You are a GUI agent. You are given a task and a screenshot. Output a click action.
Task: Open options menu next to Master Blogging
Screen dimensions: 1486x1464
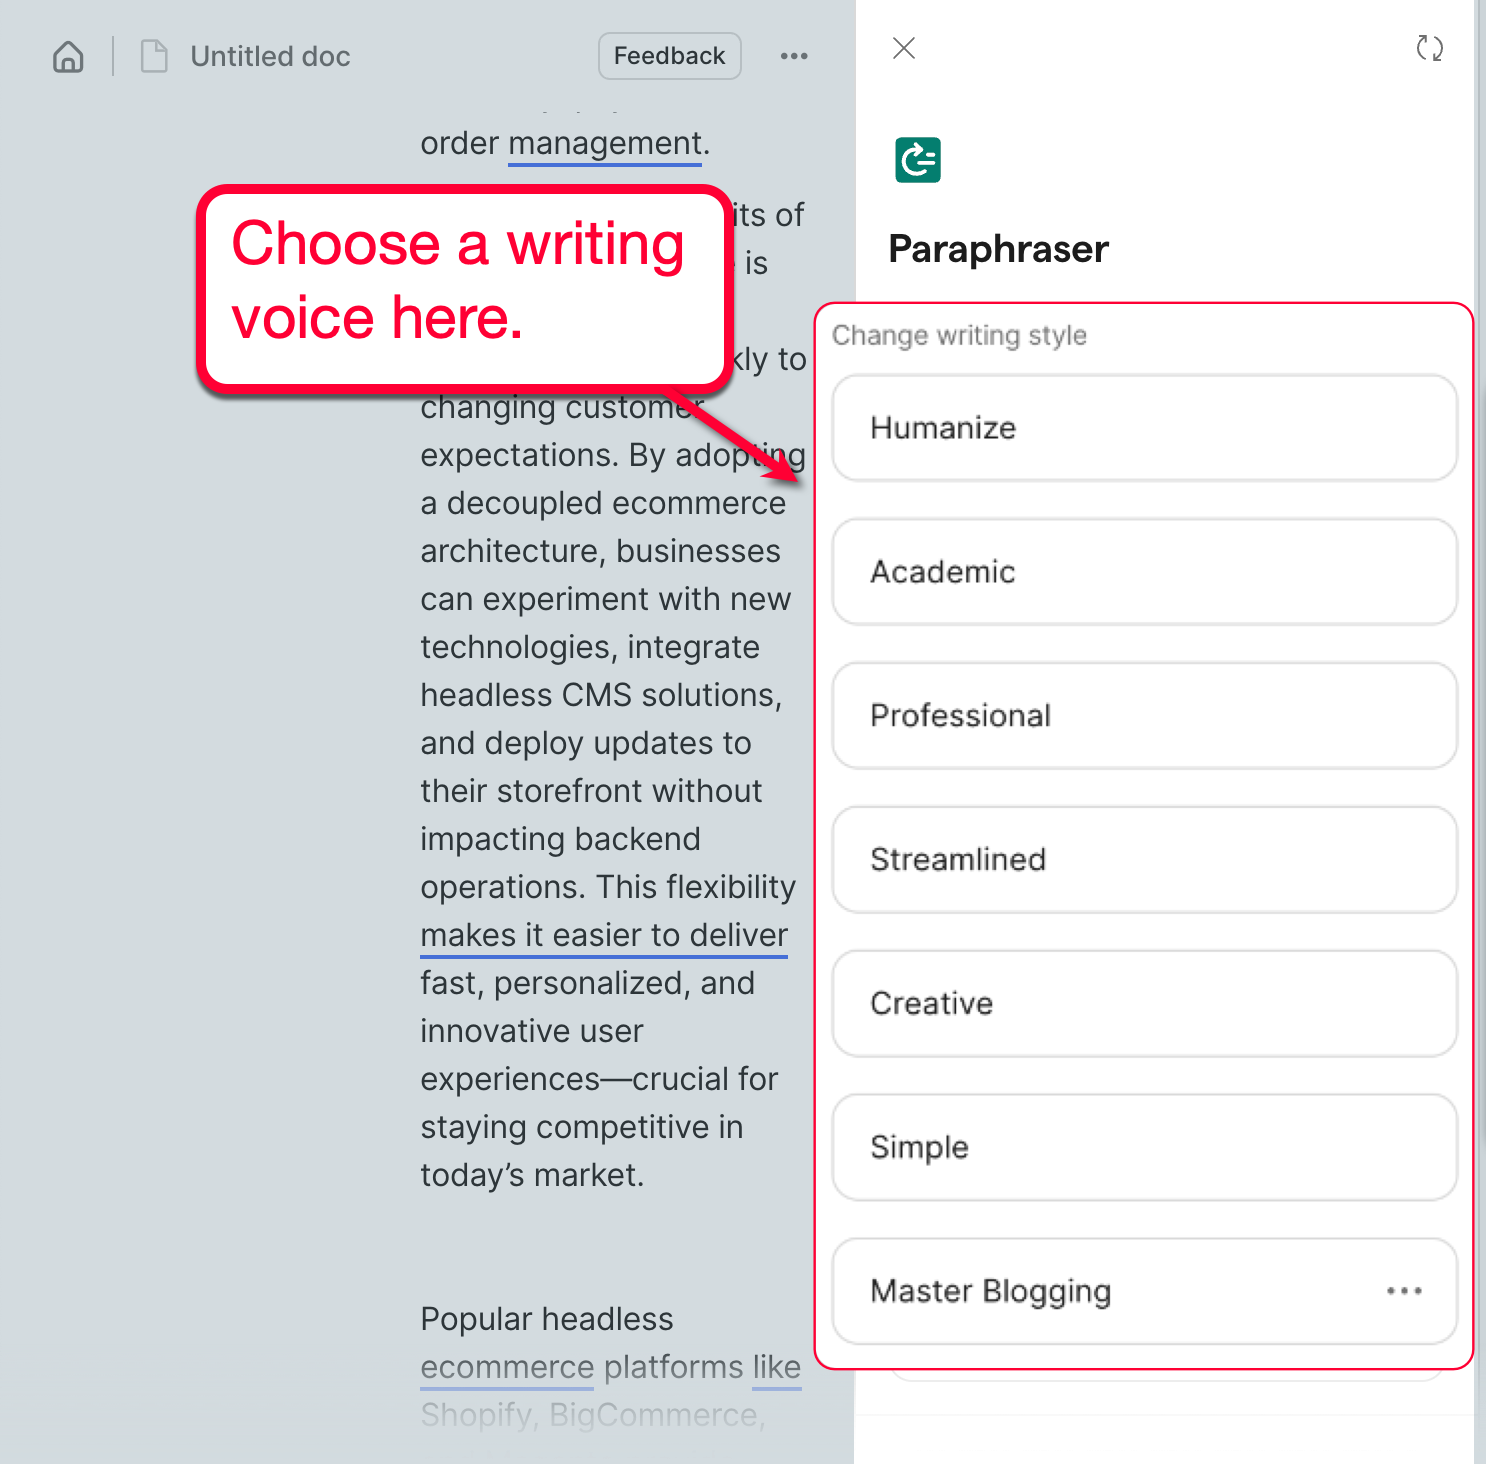1404,1291
